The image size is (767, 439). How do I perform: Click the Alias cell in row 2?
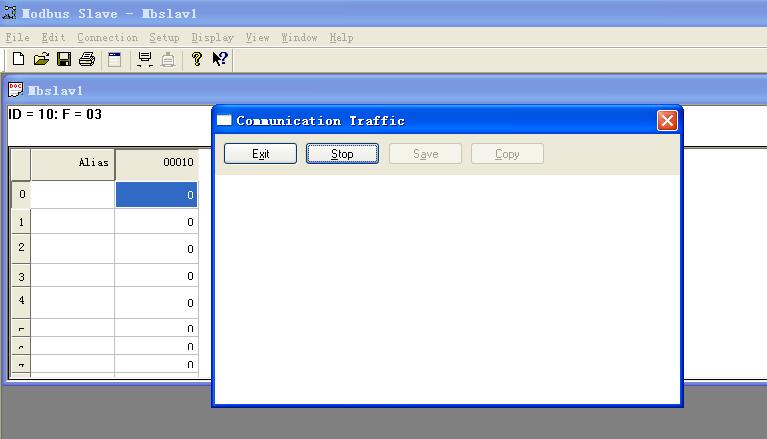73,249
